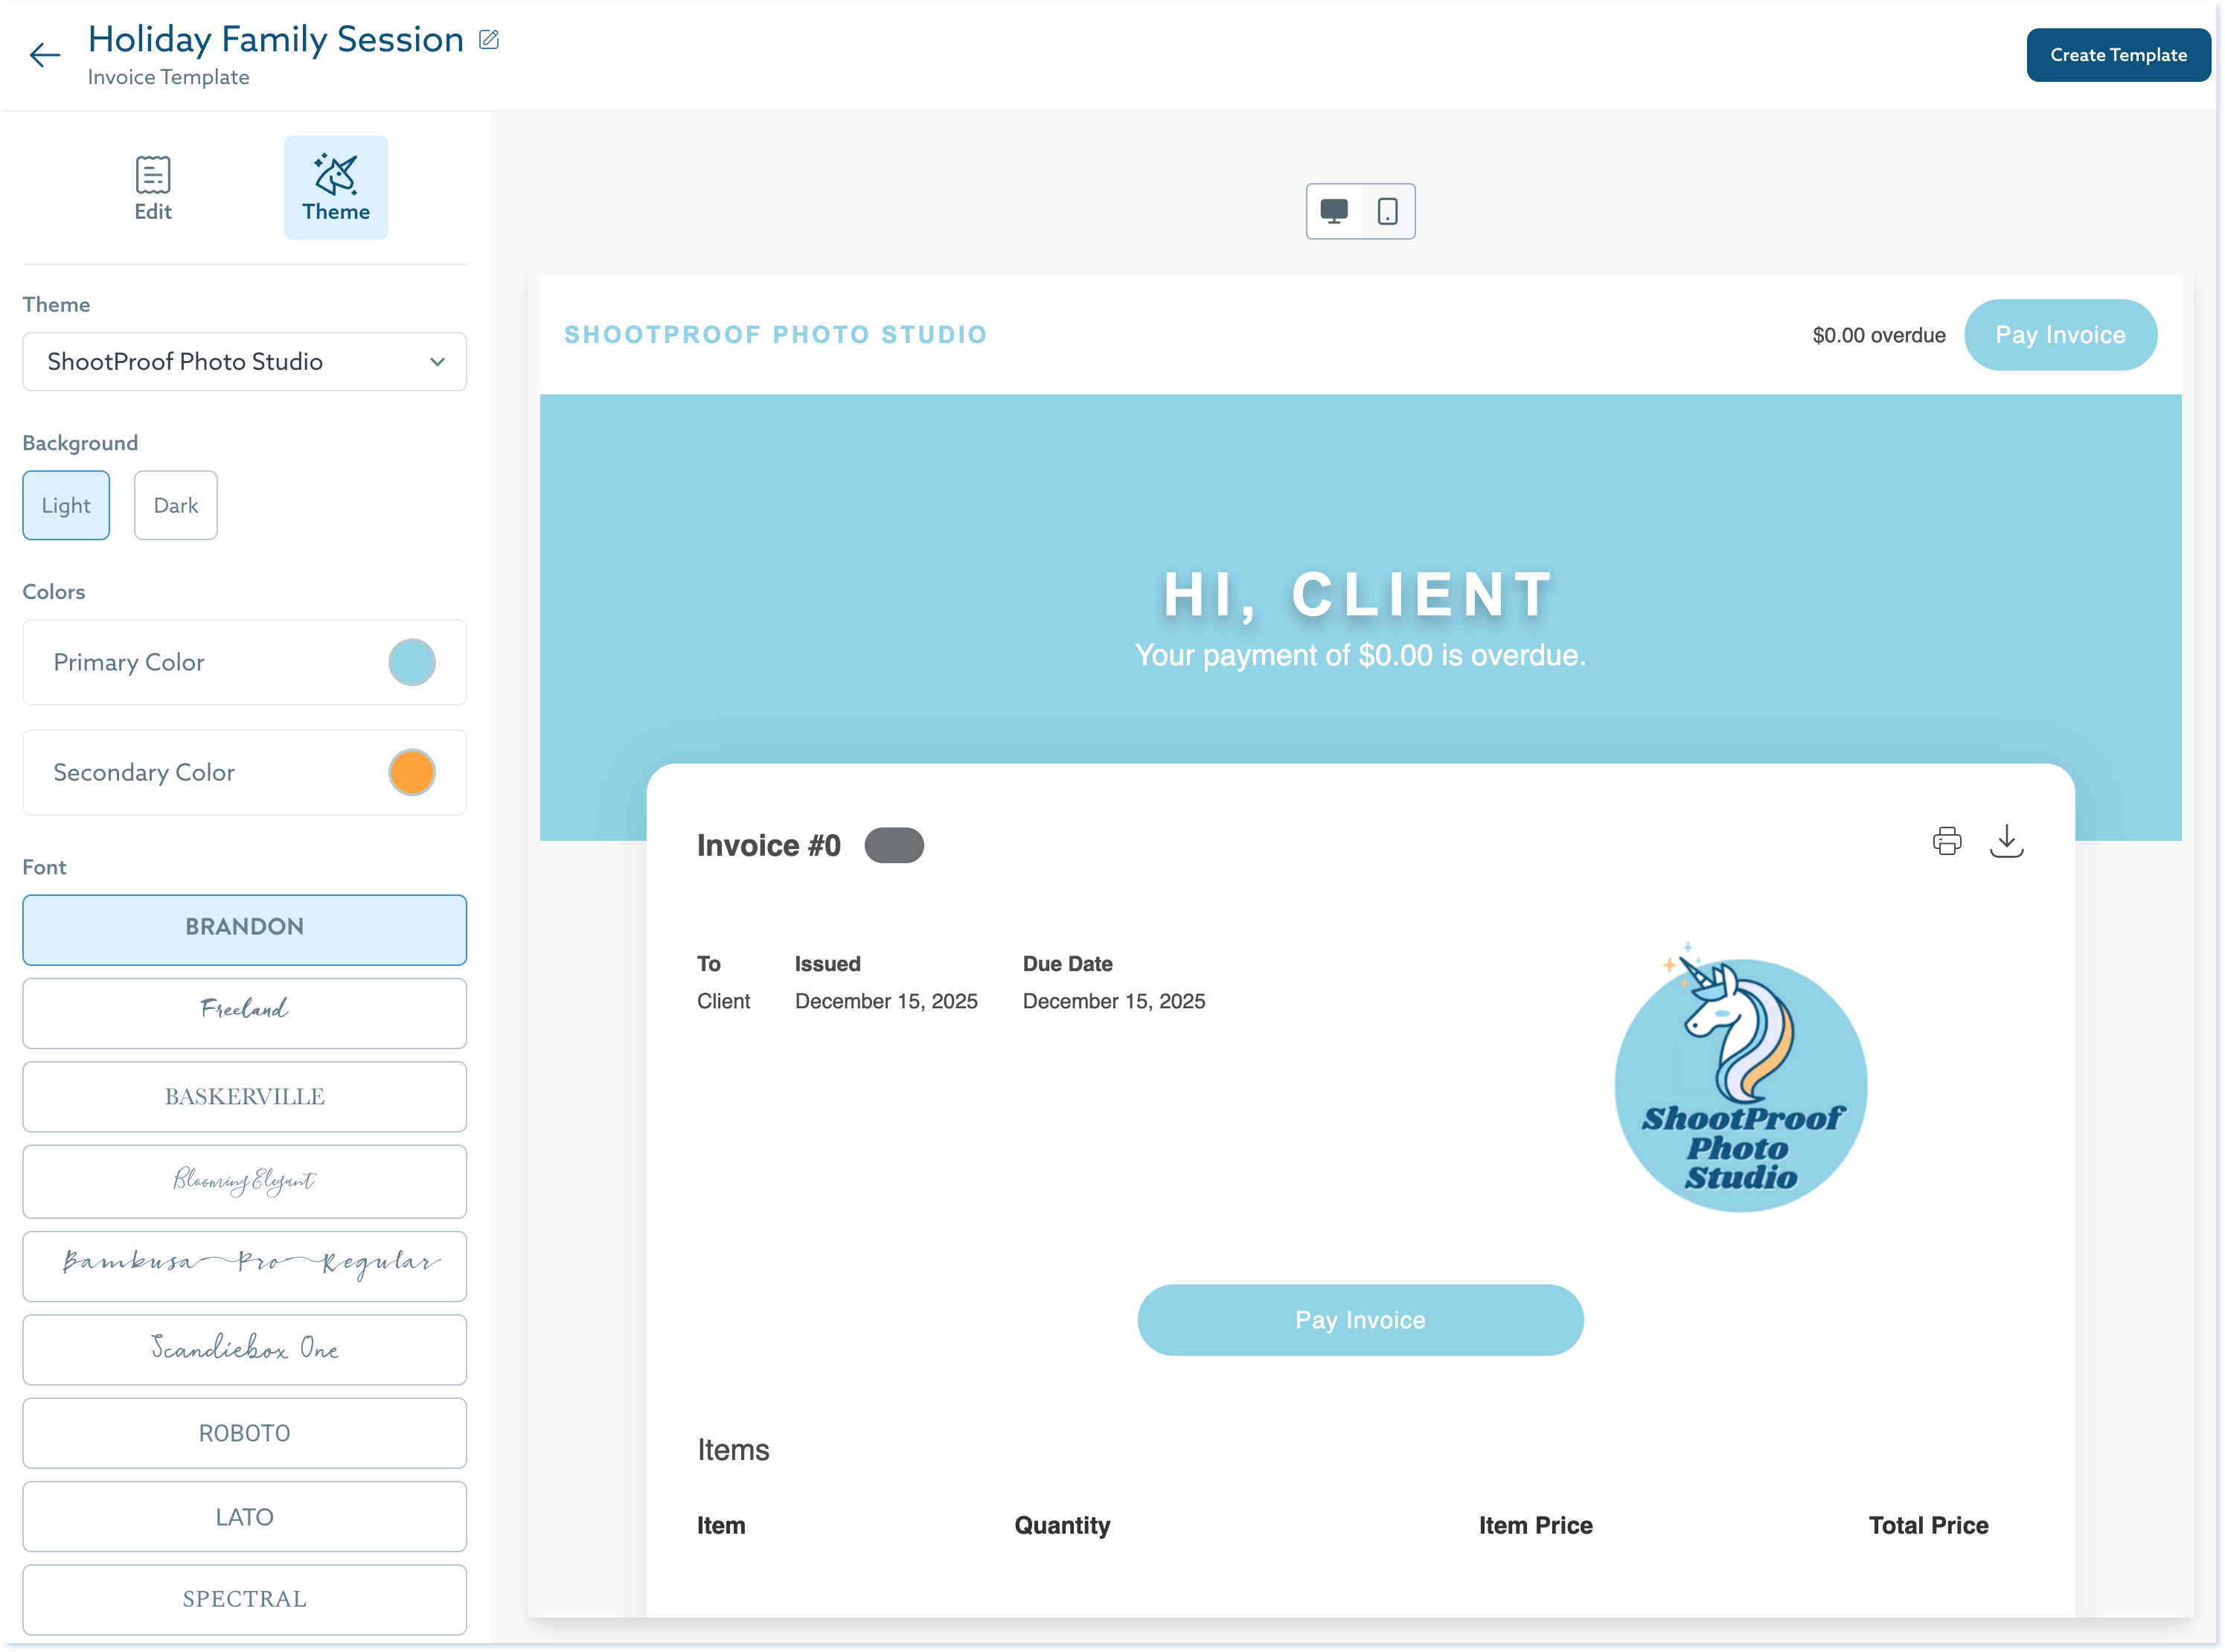Expand the ShootProof Photo Studio theme dropdown

click(x=245, y=362)
